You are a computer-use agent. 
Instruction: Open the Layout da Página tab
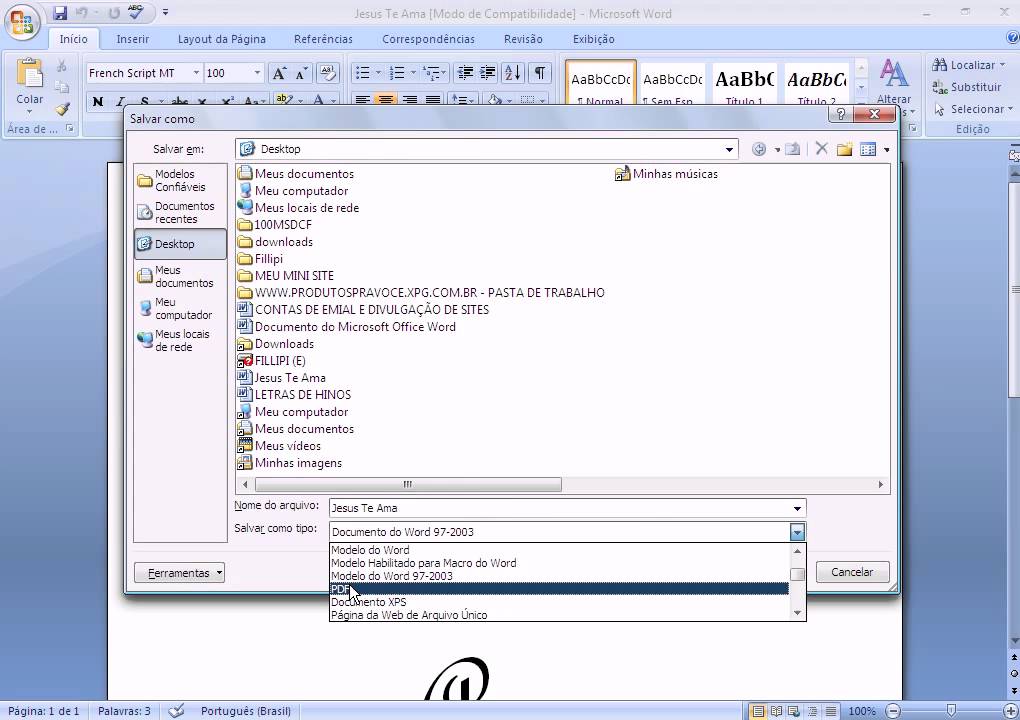(221, 39)
